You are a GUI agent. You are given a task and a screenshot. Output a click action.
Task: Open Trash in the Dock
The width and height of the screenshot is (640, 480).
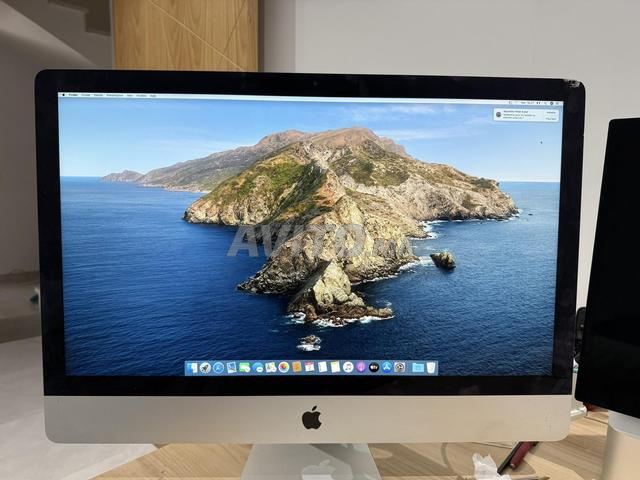431,368
